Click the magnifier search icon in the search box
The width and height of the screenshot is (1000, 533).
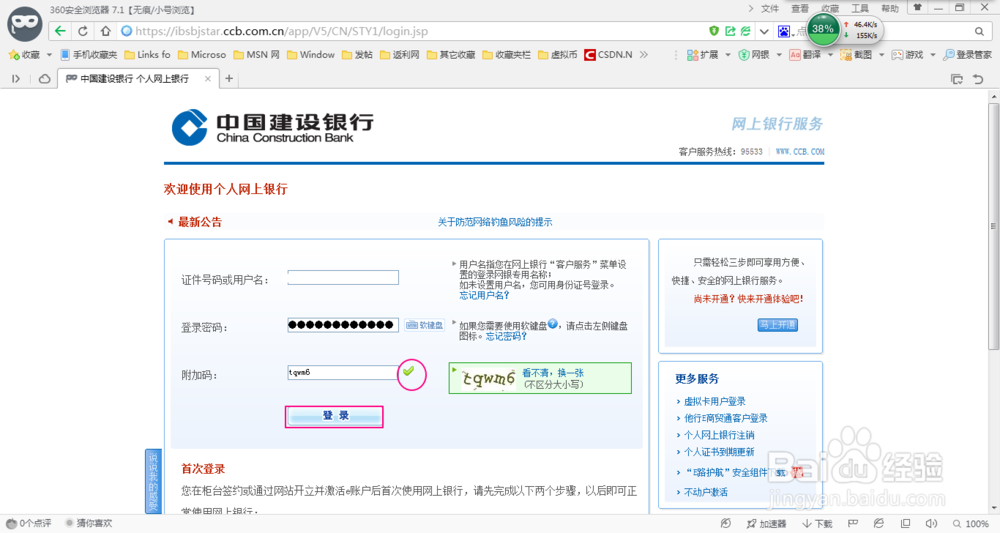[x=979, y=31]
